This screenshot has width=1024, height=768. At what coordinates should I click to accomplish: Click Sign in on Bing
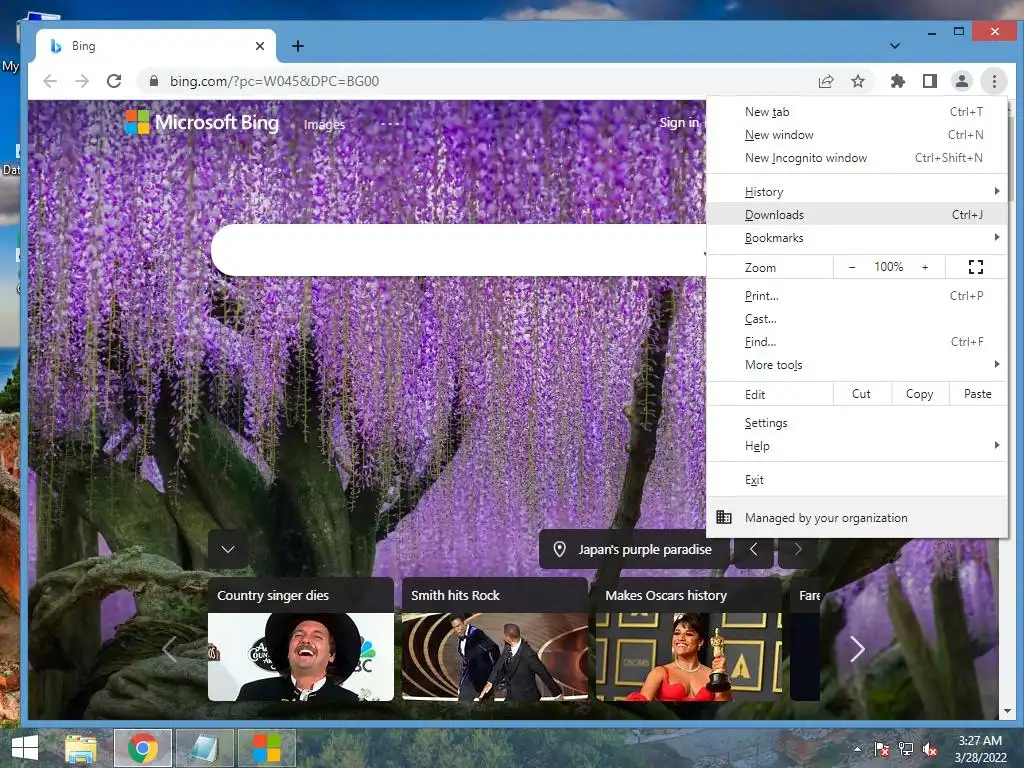[679, 123]
